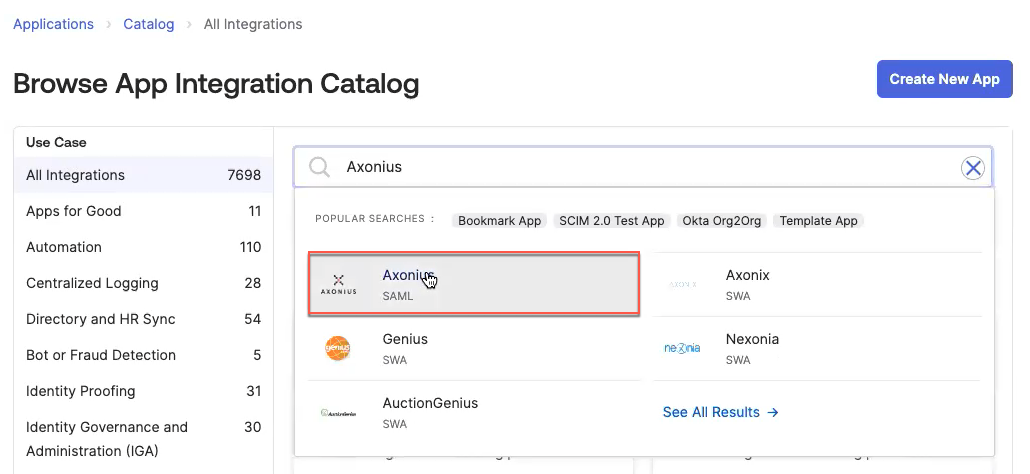Pick the Template App popular search
The height and width of the screenshot is (474, 1030).
[x=818, y=221]
